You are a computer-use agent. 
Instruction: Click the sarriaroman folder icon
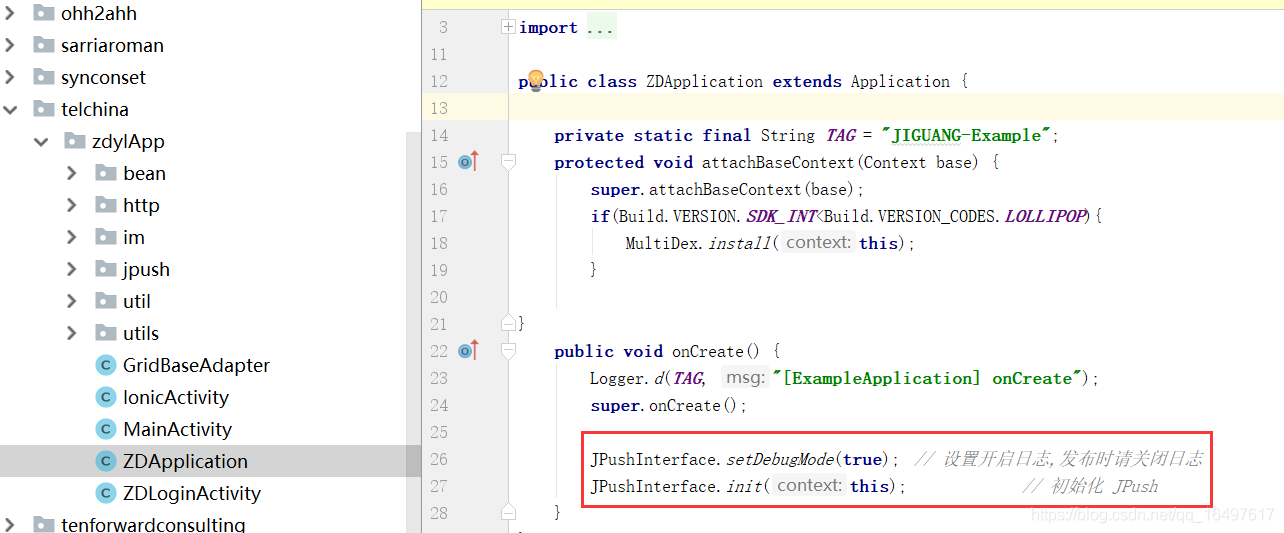[43, 45]
